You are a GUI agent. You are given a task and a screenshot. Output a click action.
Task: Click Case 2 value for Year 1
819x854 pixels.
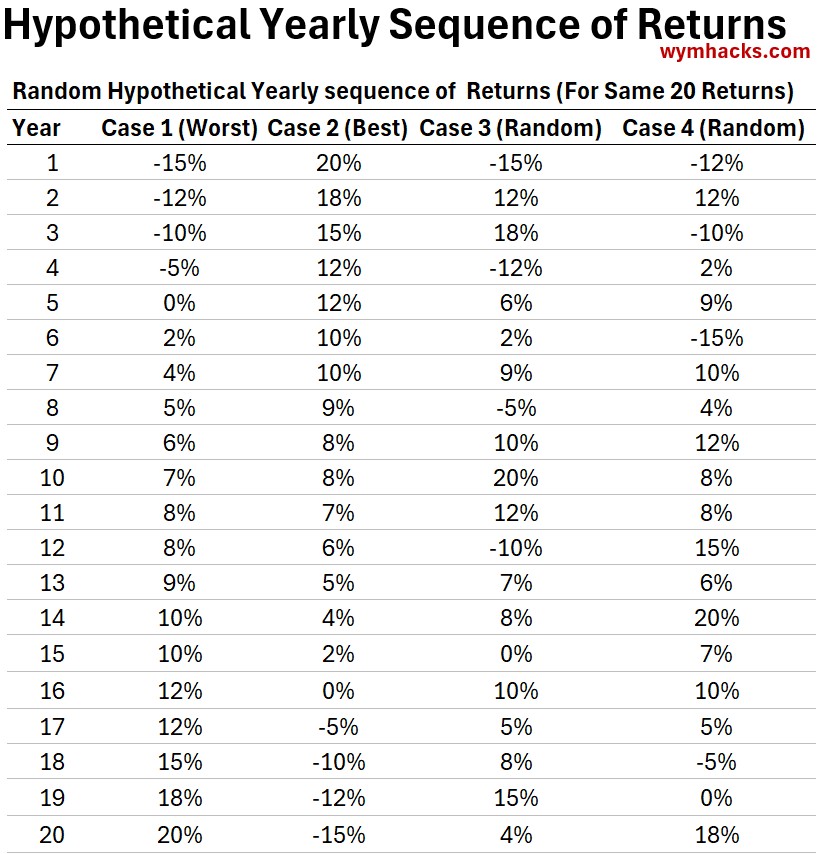point(338,163)
